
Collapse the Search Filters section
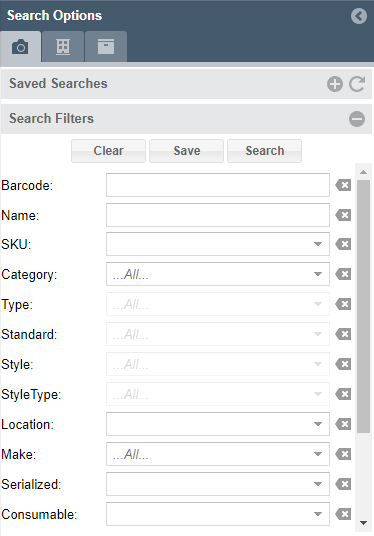pos(357,119)
